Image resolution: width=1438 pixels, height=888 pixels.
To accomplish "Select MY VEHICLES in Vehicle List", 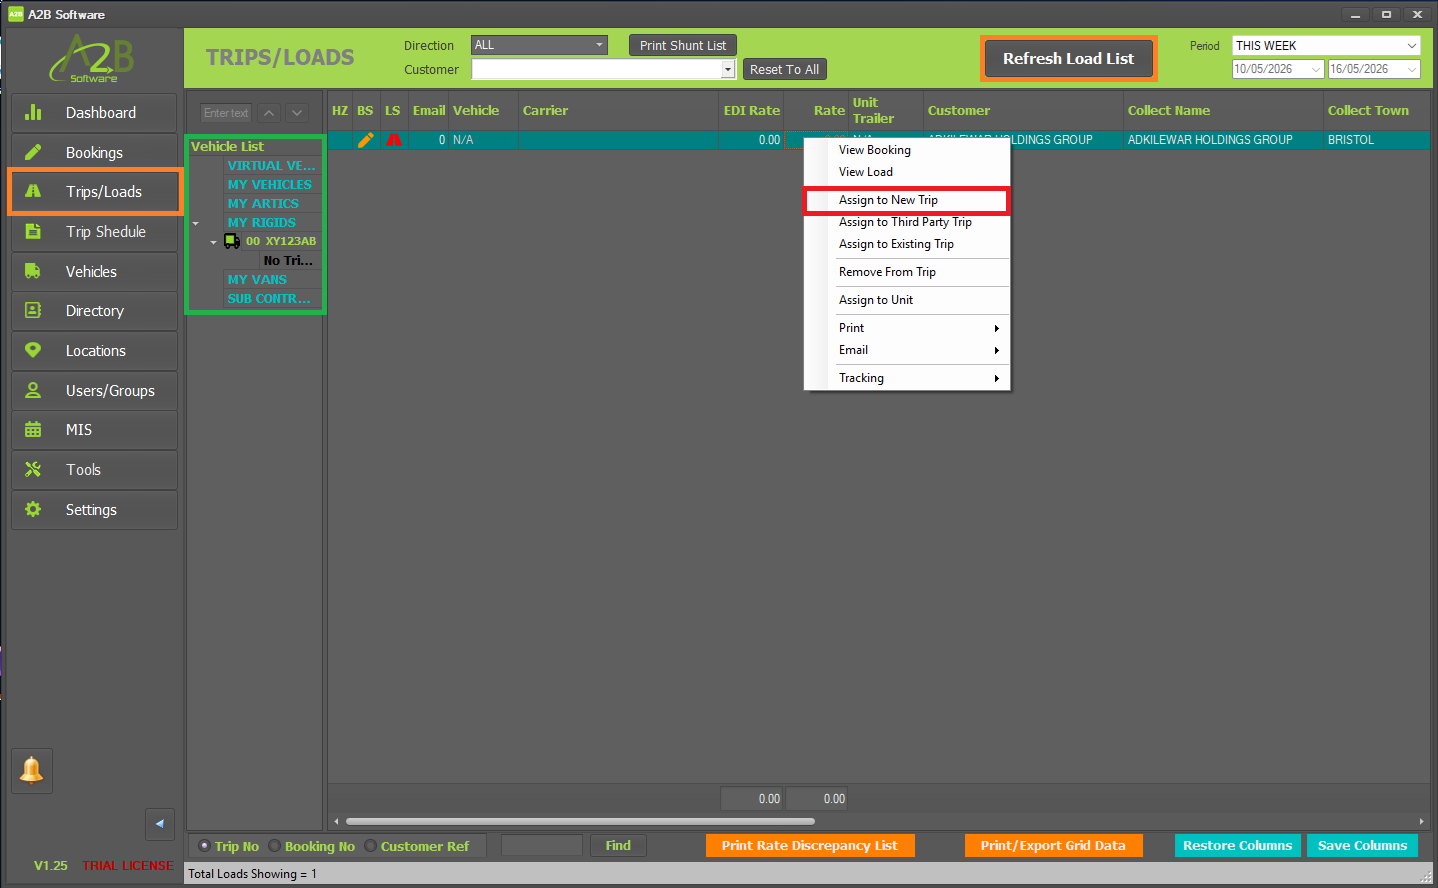I will pos(270,185).
